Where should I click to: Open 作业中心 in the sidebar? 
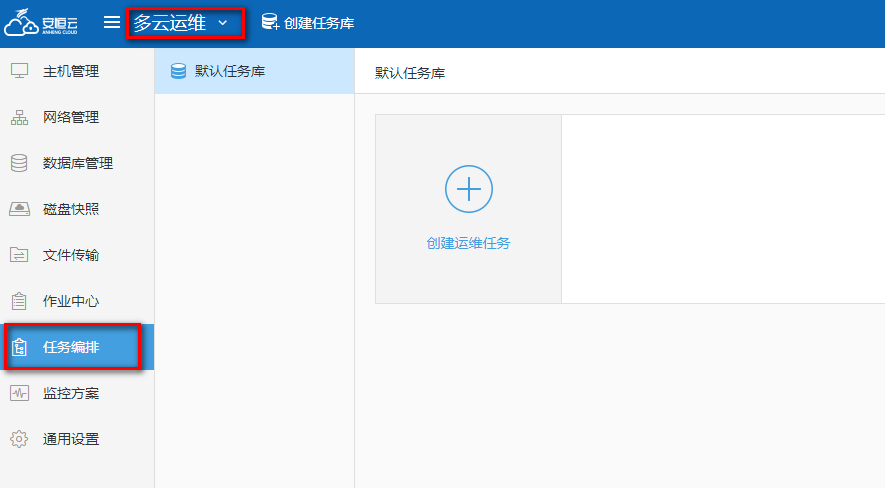tap(77, 301)
